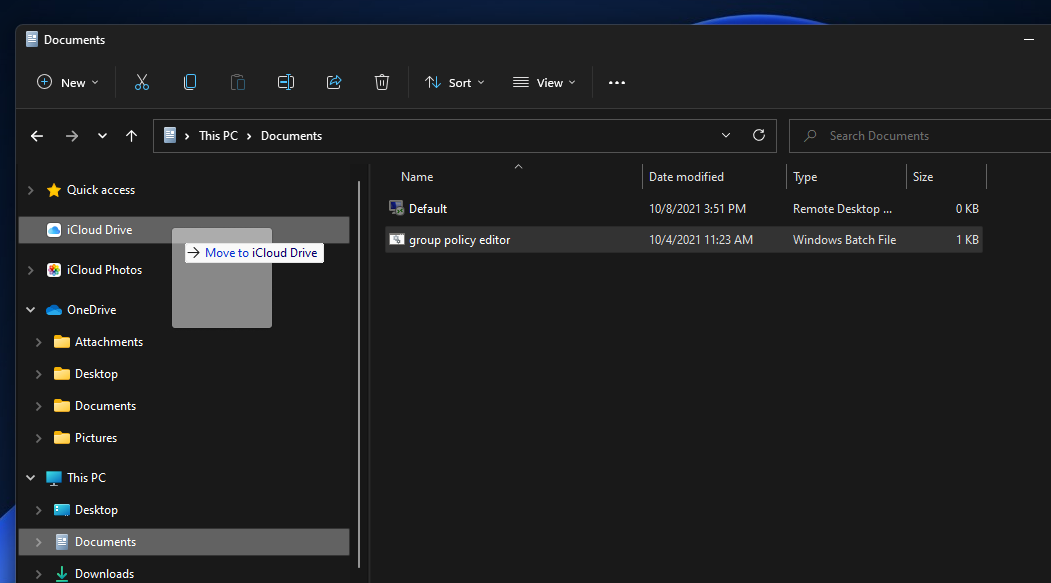
Task: Refresh the Documents folder view
Action: 758,135
